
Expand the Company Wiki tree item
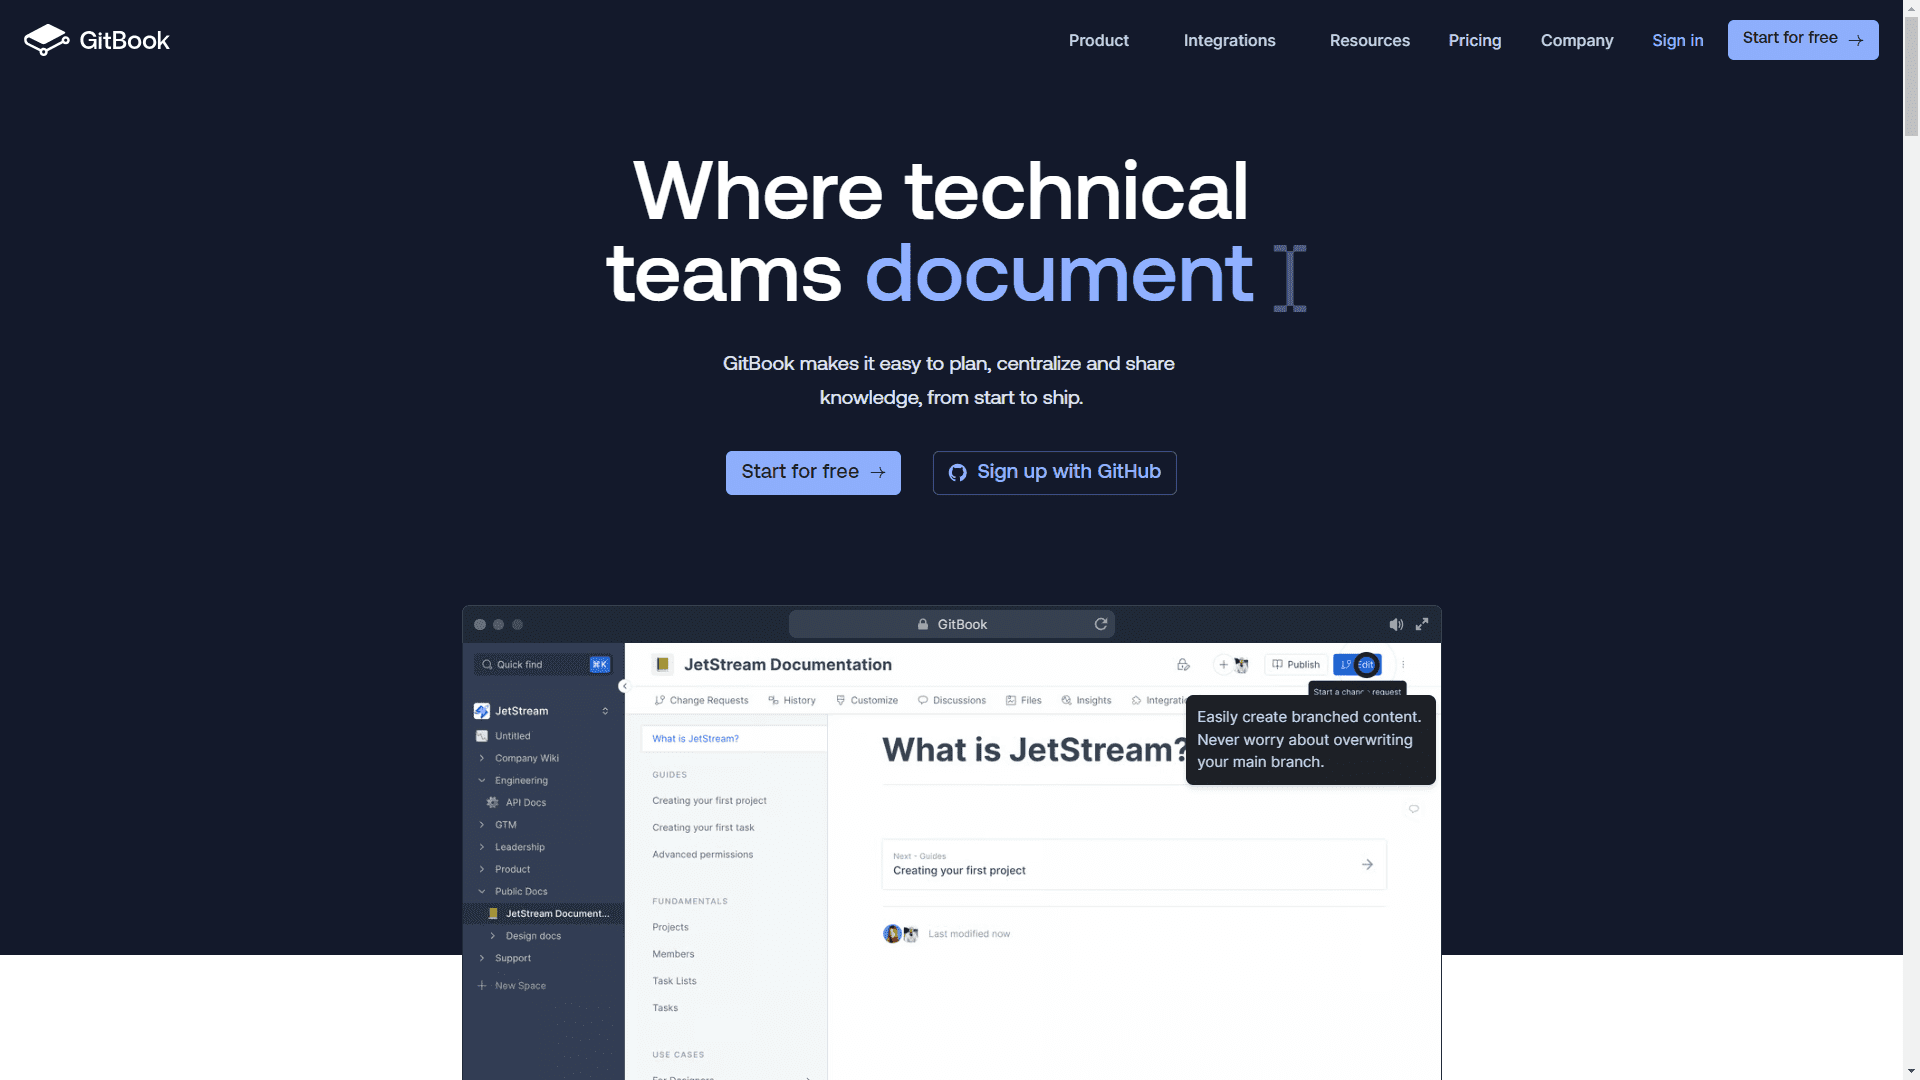click(x=482, y=758)
